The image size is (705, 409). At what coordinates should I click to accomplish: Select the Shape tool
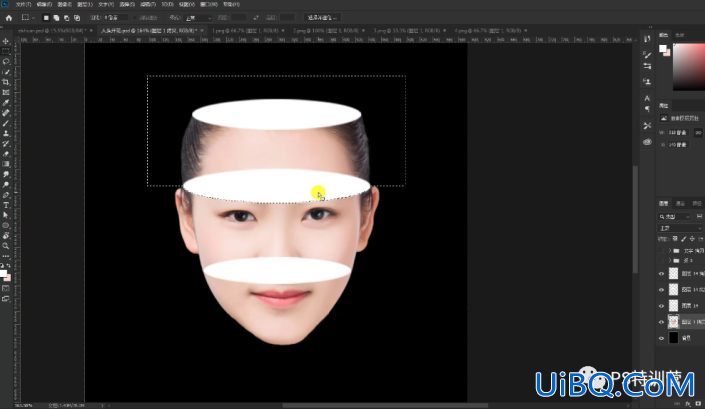6,226
